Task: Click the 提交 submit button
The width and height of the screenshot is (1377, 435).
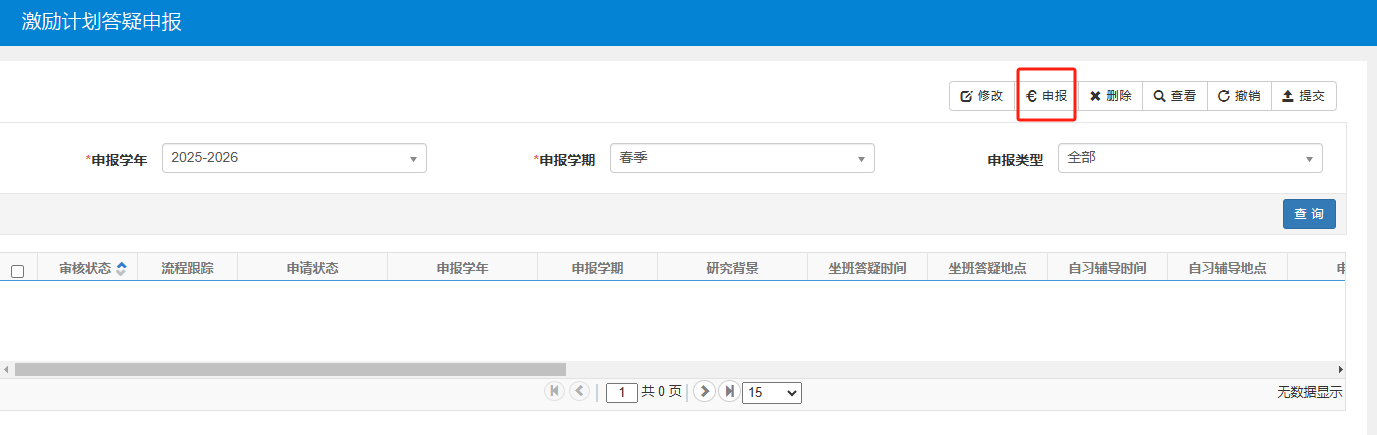Action: [1303, 96]
